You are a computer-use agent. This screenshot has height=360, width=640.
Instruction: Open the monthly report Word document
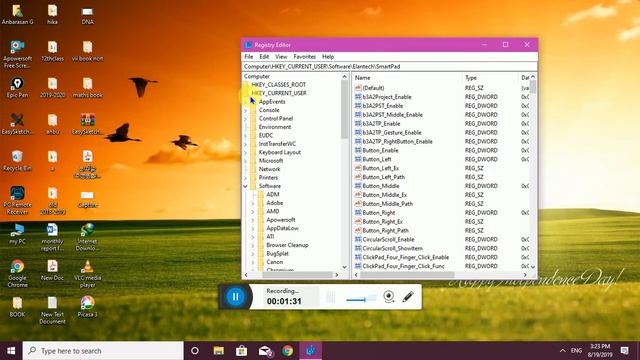click(x=52, y=237)
